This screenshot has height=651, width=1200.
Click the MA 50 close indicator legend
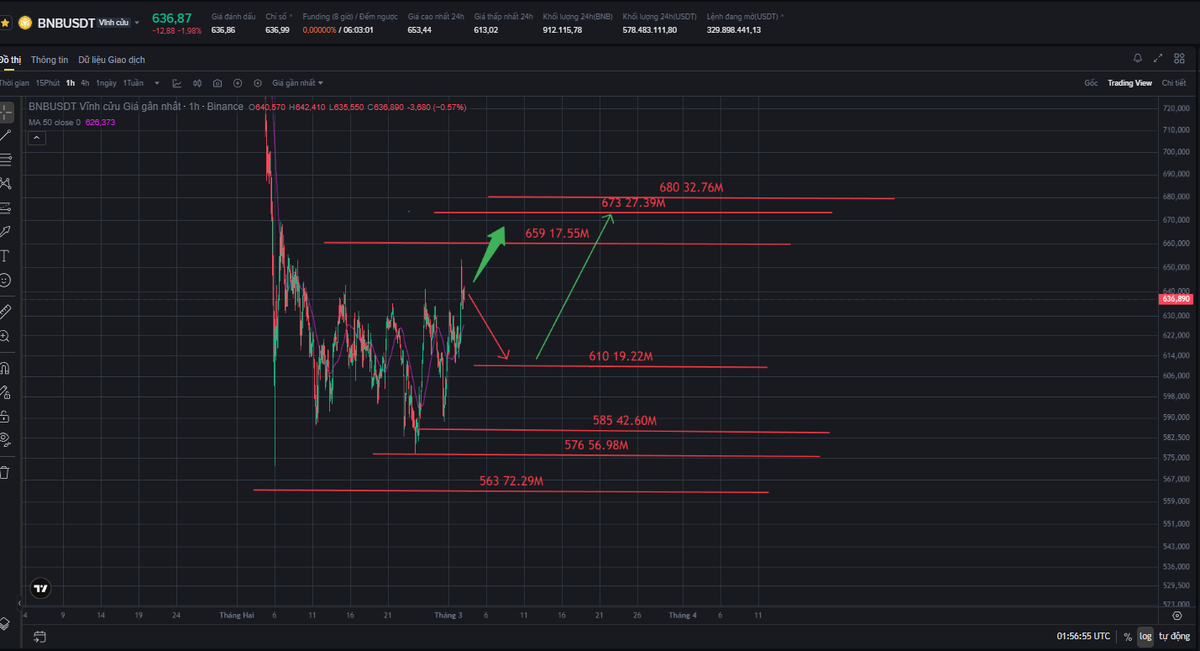pyautogui.click(x=71, y=122)
